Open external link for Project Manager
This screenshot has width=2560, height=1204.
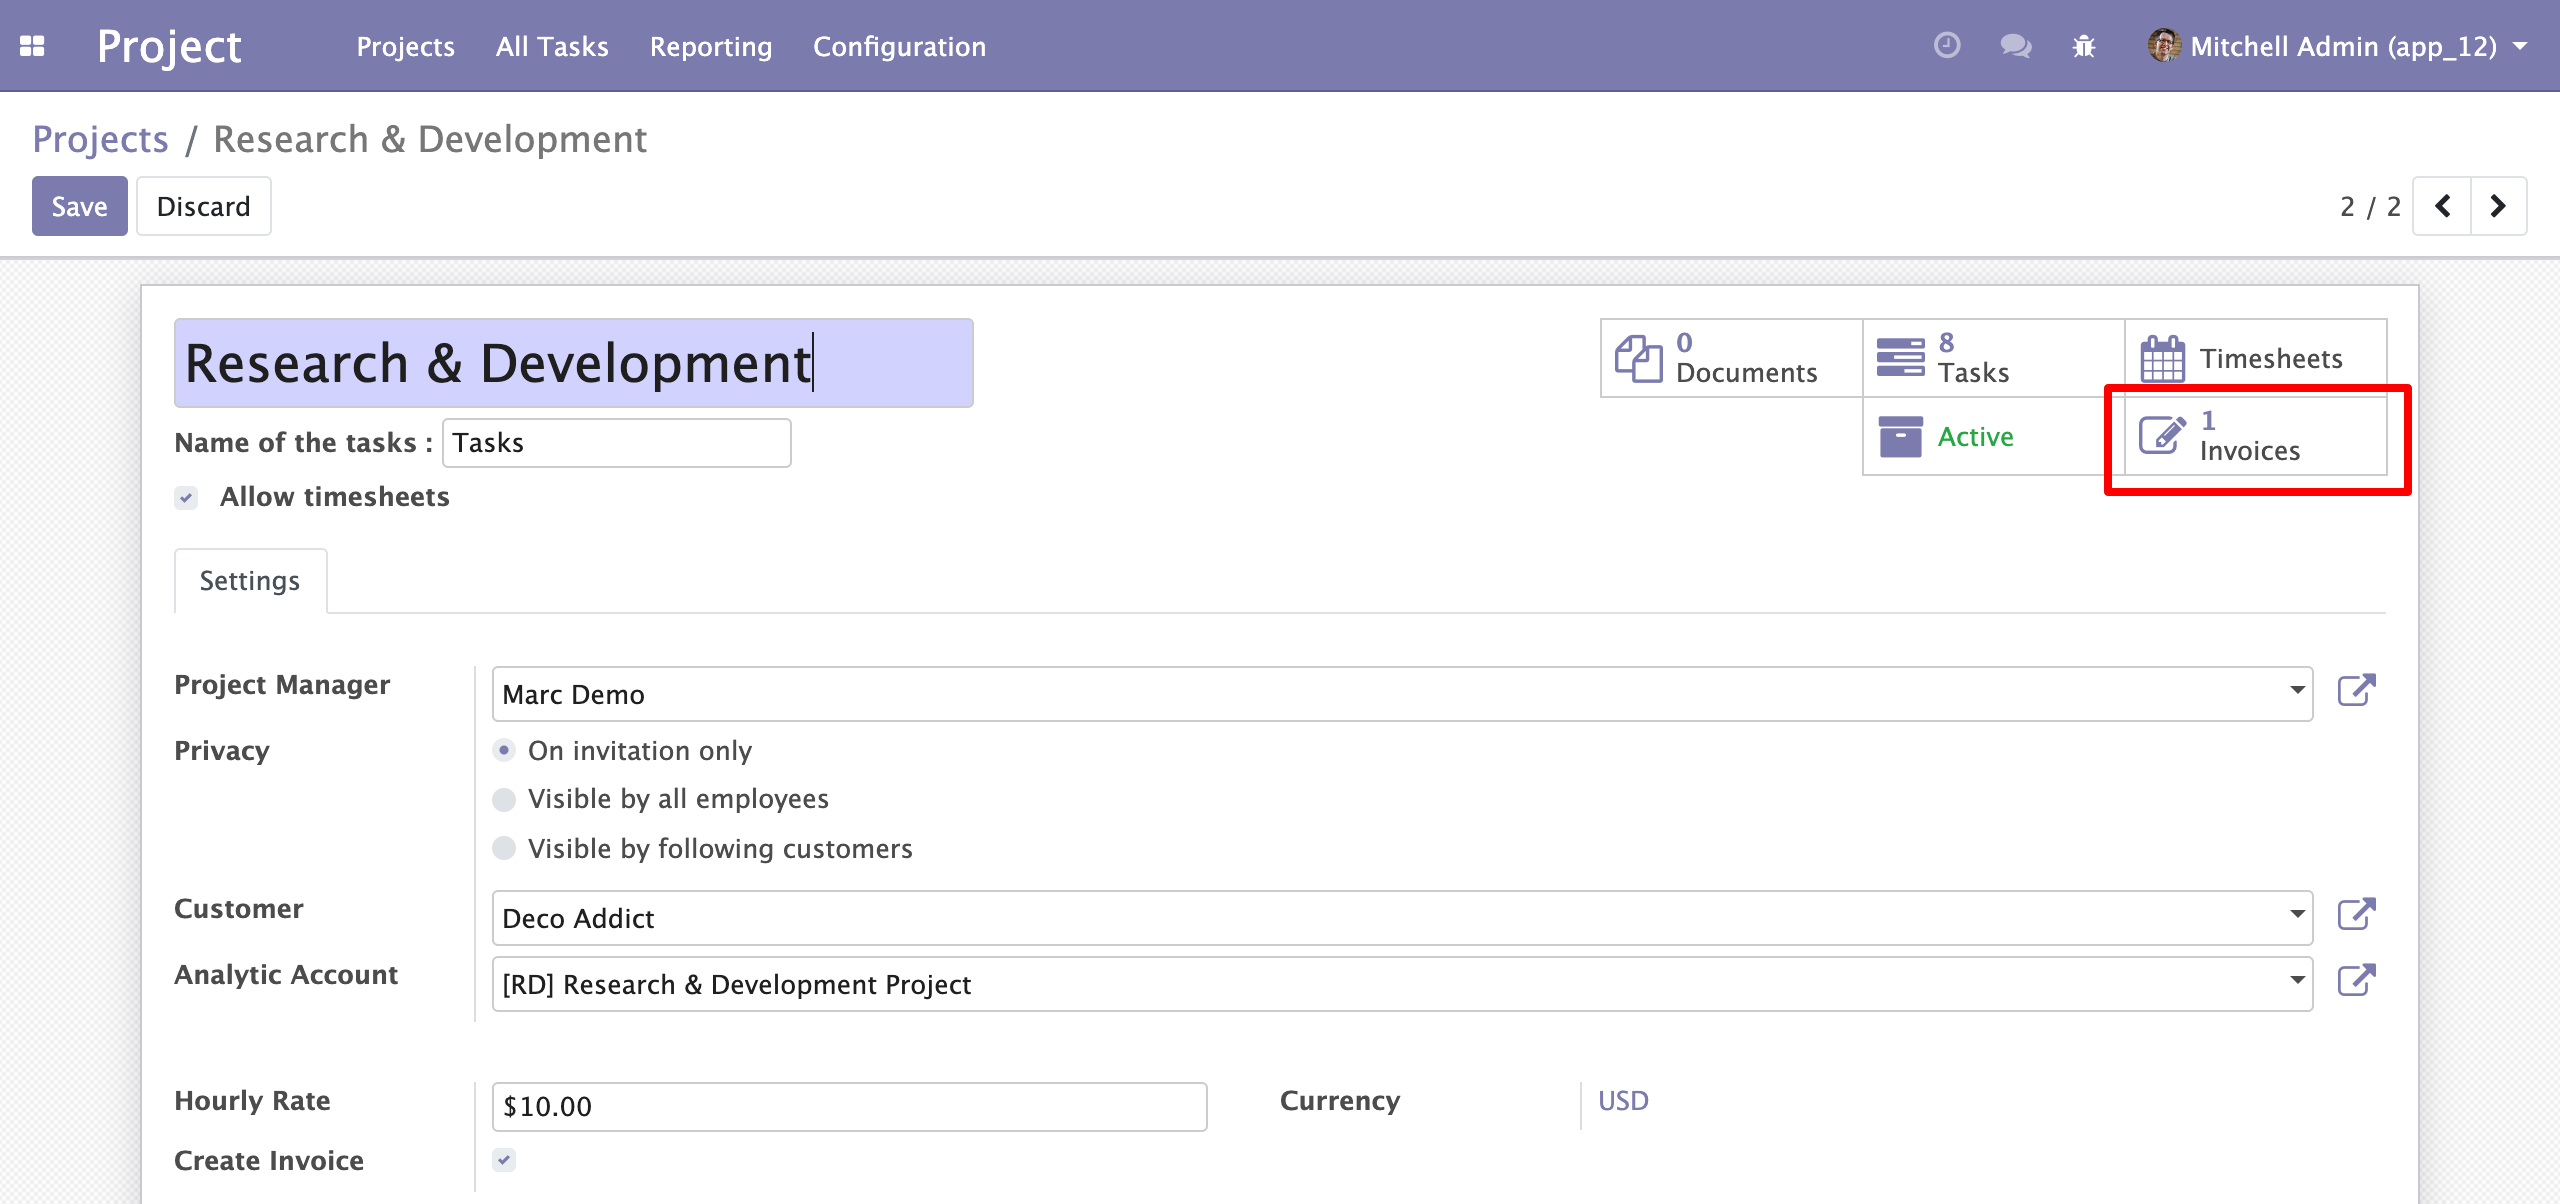pos(2356,690)
